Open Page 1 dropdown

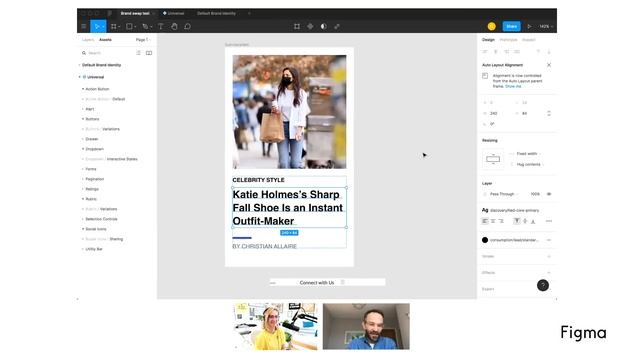pos(143,40)
